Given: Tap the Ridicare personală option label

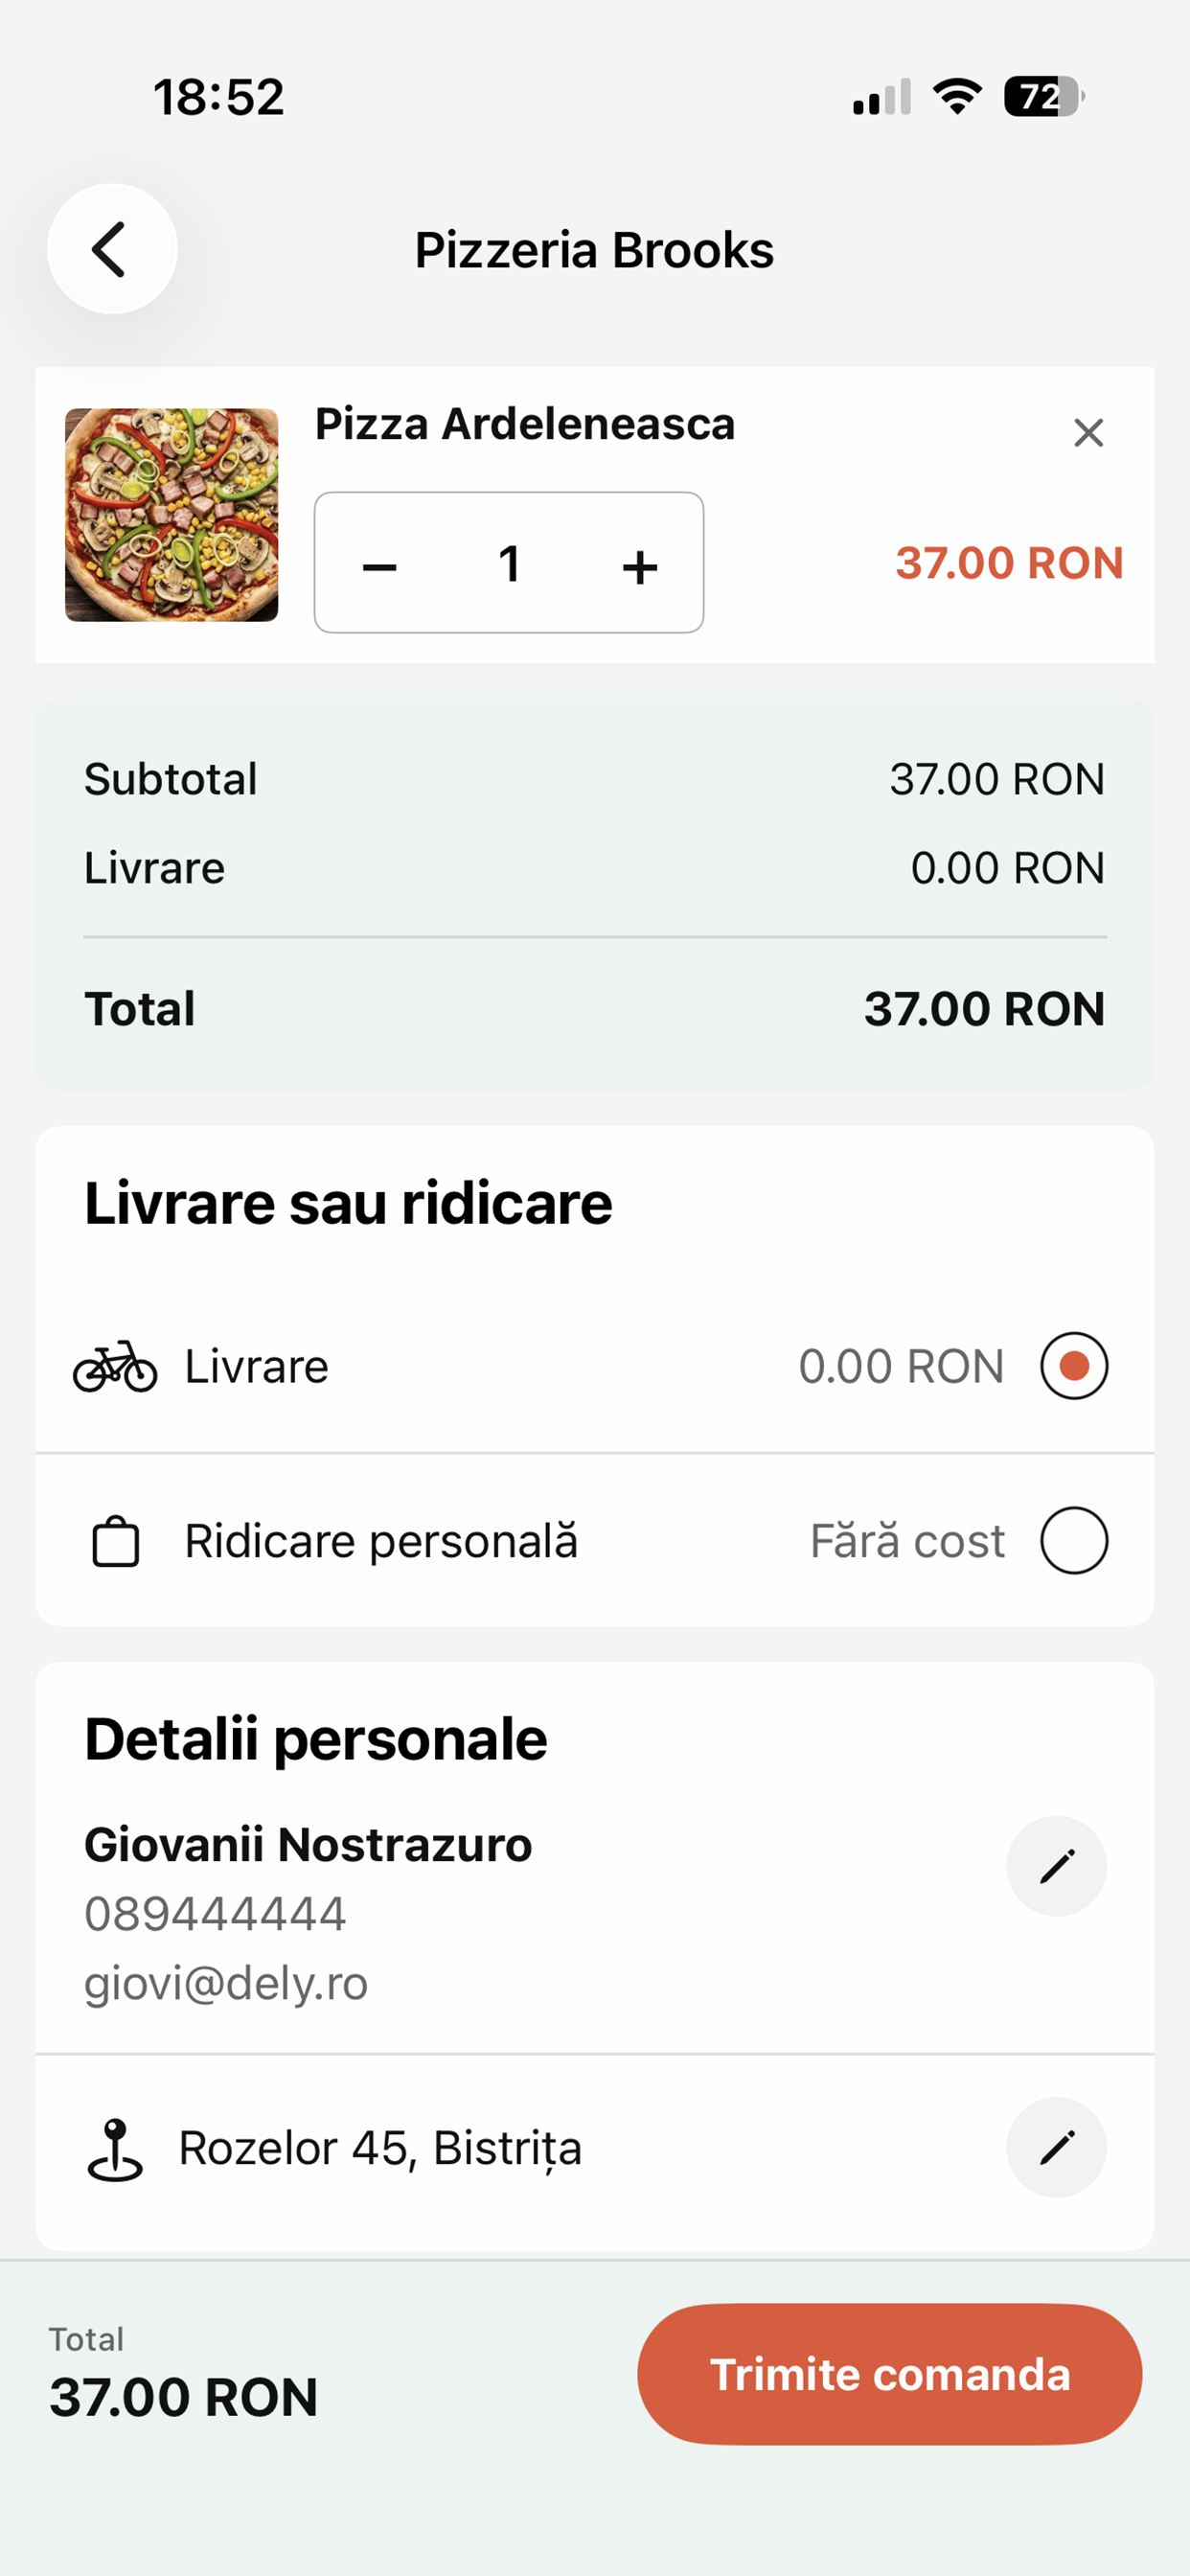Looking at the screenshot, I should [381, 1541].
